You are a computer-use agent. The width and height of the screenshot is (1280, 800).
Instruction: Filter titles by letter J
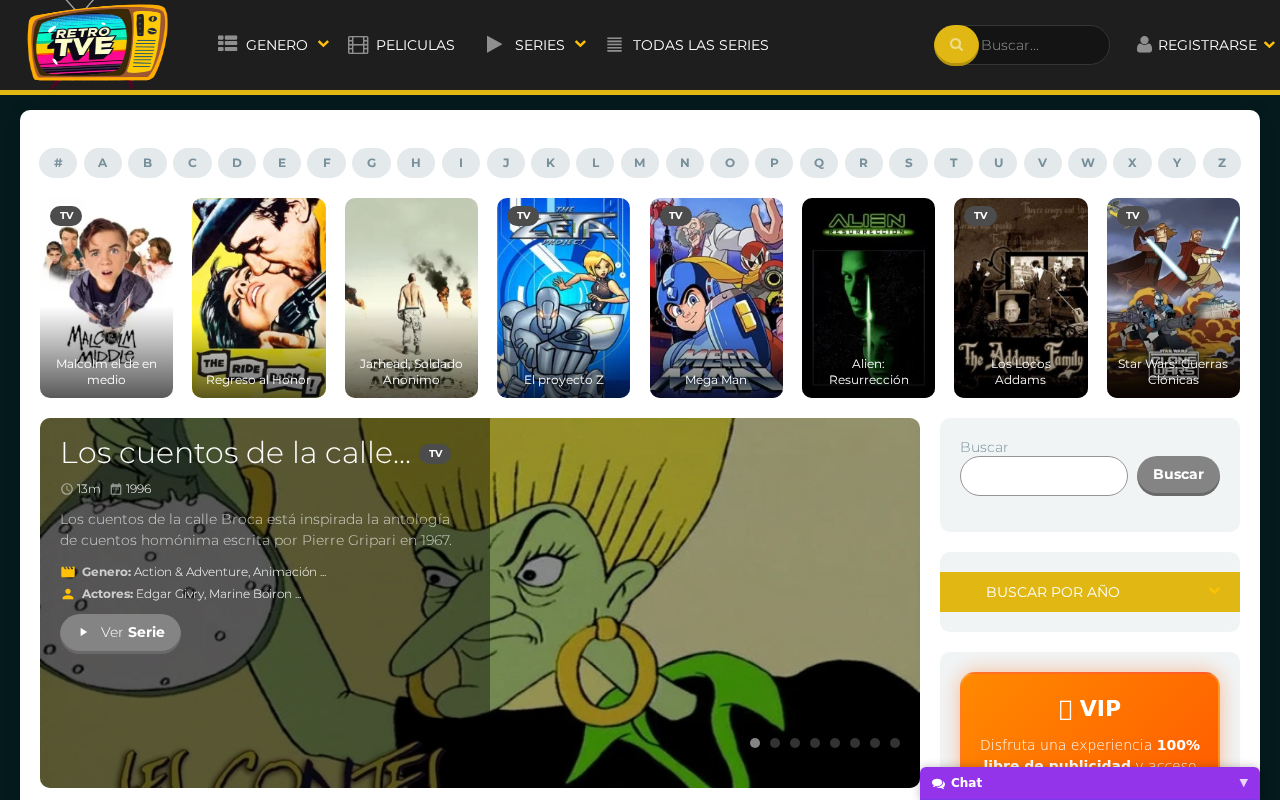pyautogui.click(x=506, y=163)
